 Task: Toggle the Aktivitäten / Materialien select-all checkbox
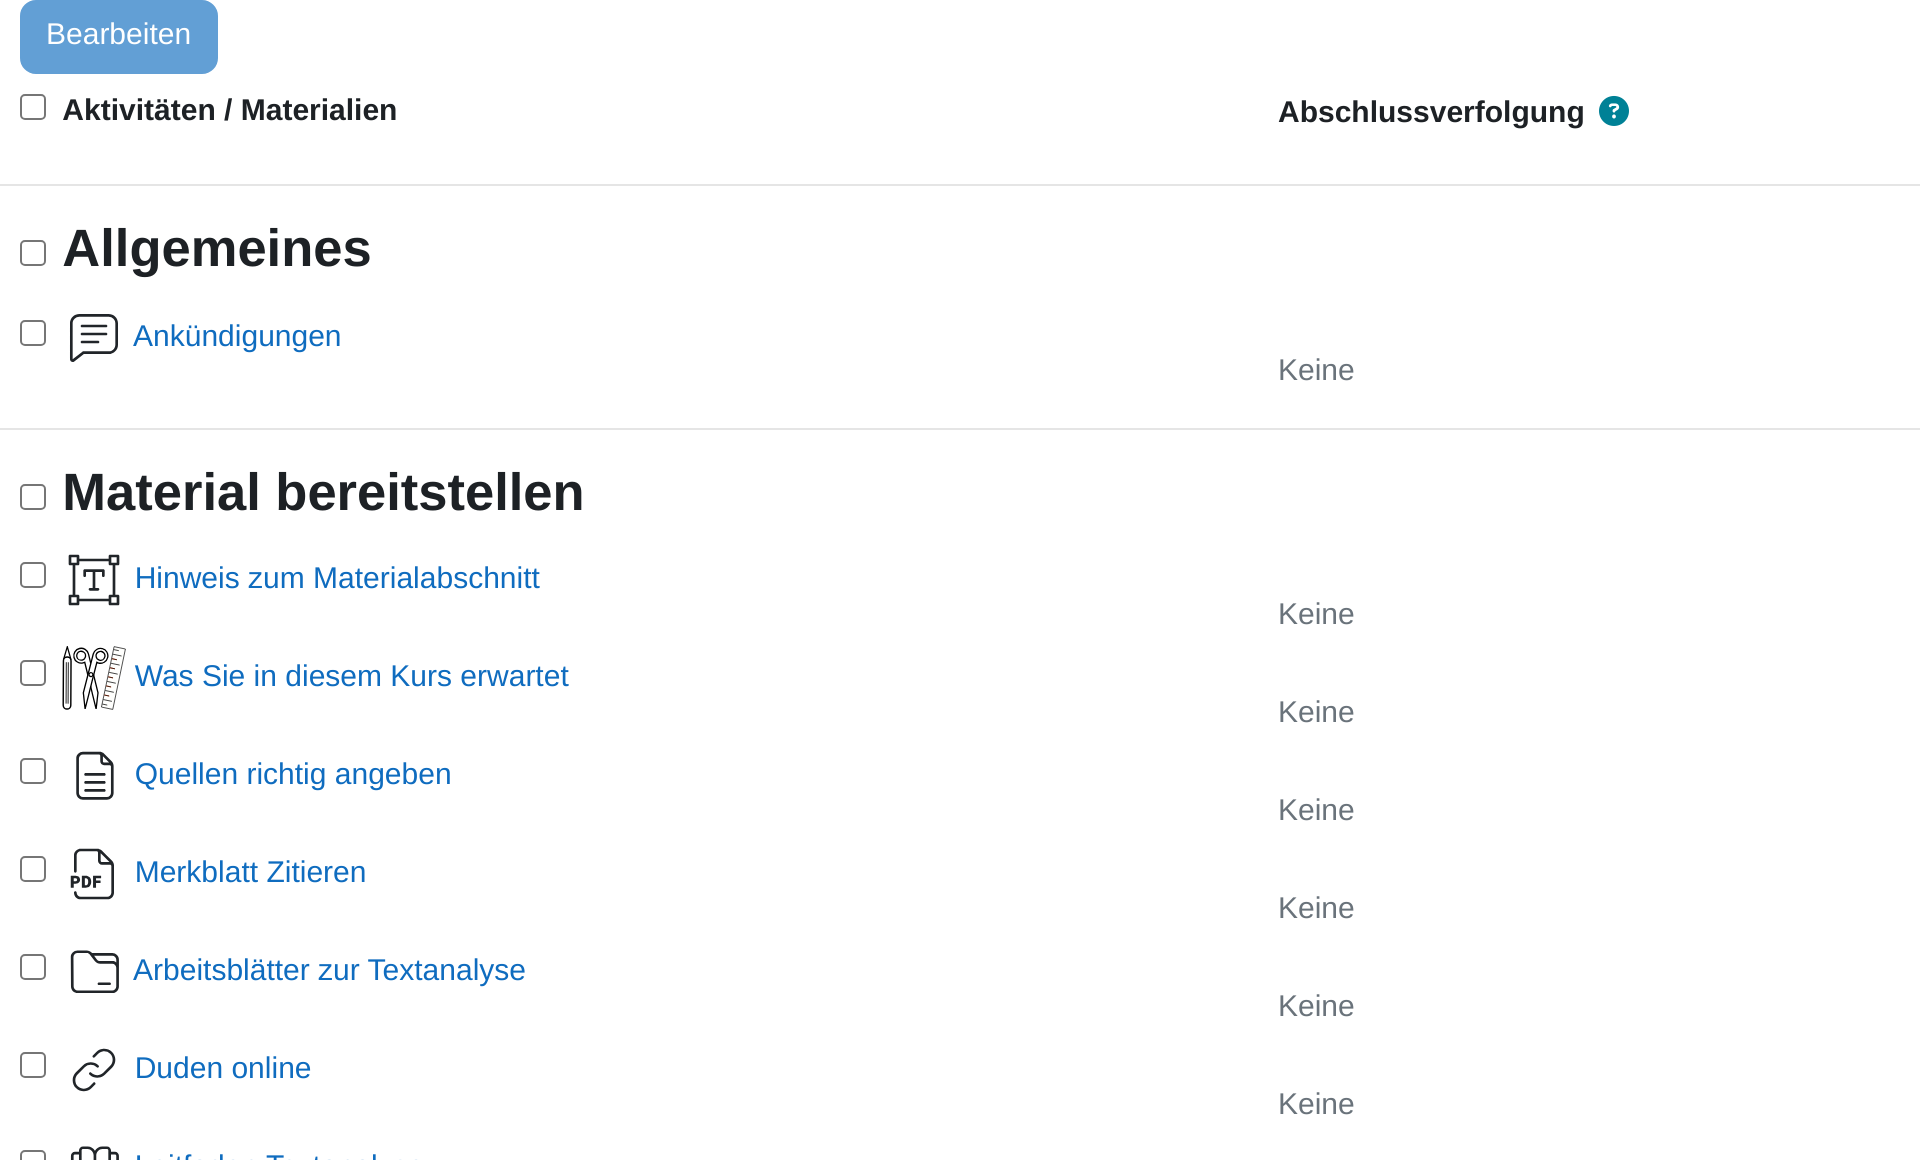33,107
